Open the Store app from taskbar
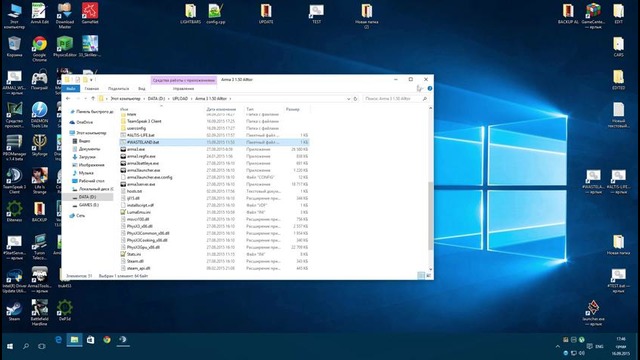The width and height of the screenshot is (640, 360). tap(91, 340)
